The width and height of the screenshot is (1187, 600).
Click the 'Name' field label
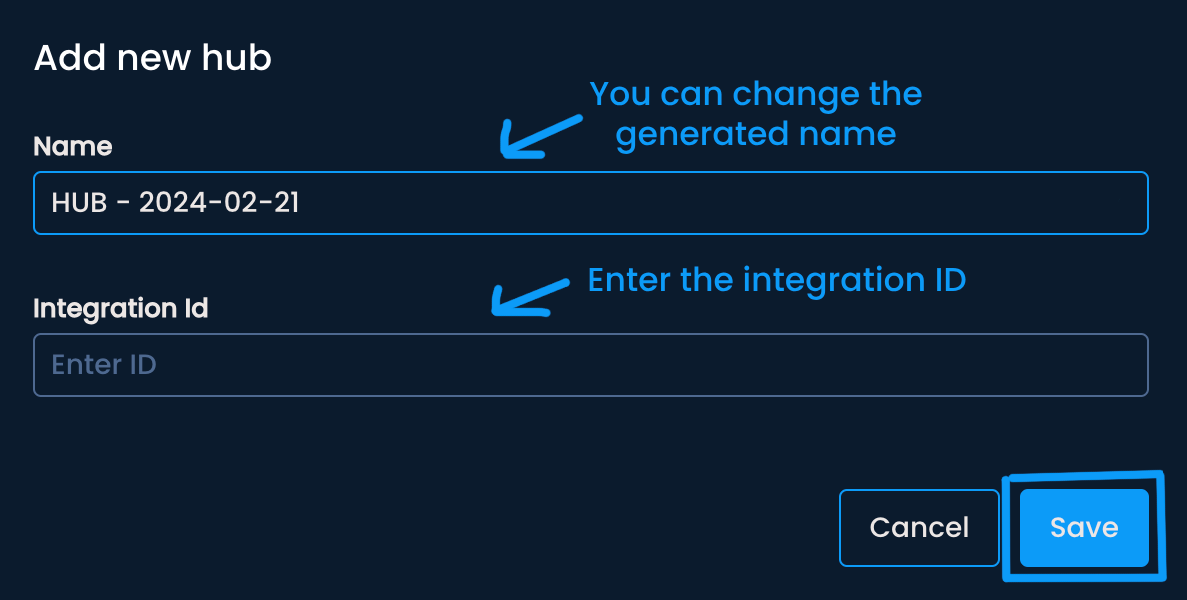[73, 146]
